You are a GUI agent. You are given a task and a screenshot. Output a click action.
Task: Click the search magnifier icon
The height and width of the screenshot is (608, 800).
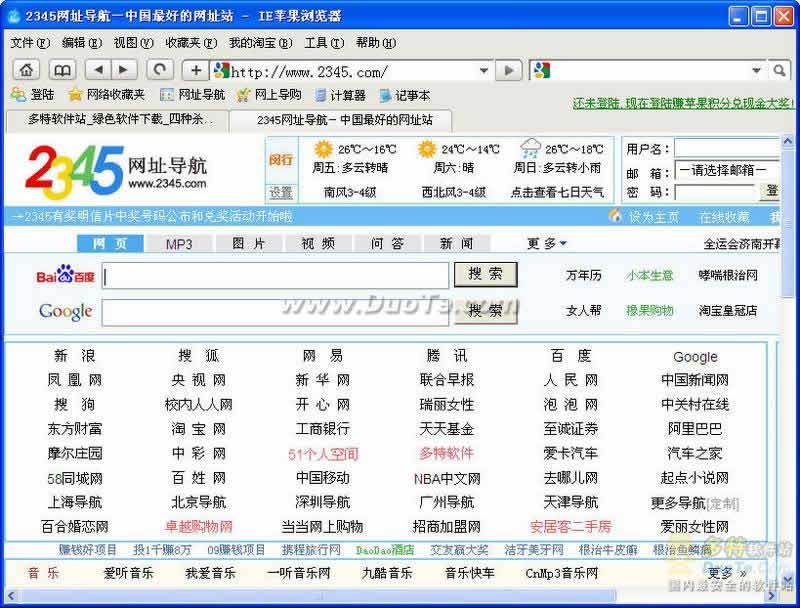click(x=779, y=70)
